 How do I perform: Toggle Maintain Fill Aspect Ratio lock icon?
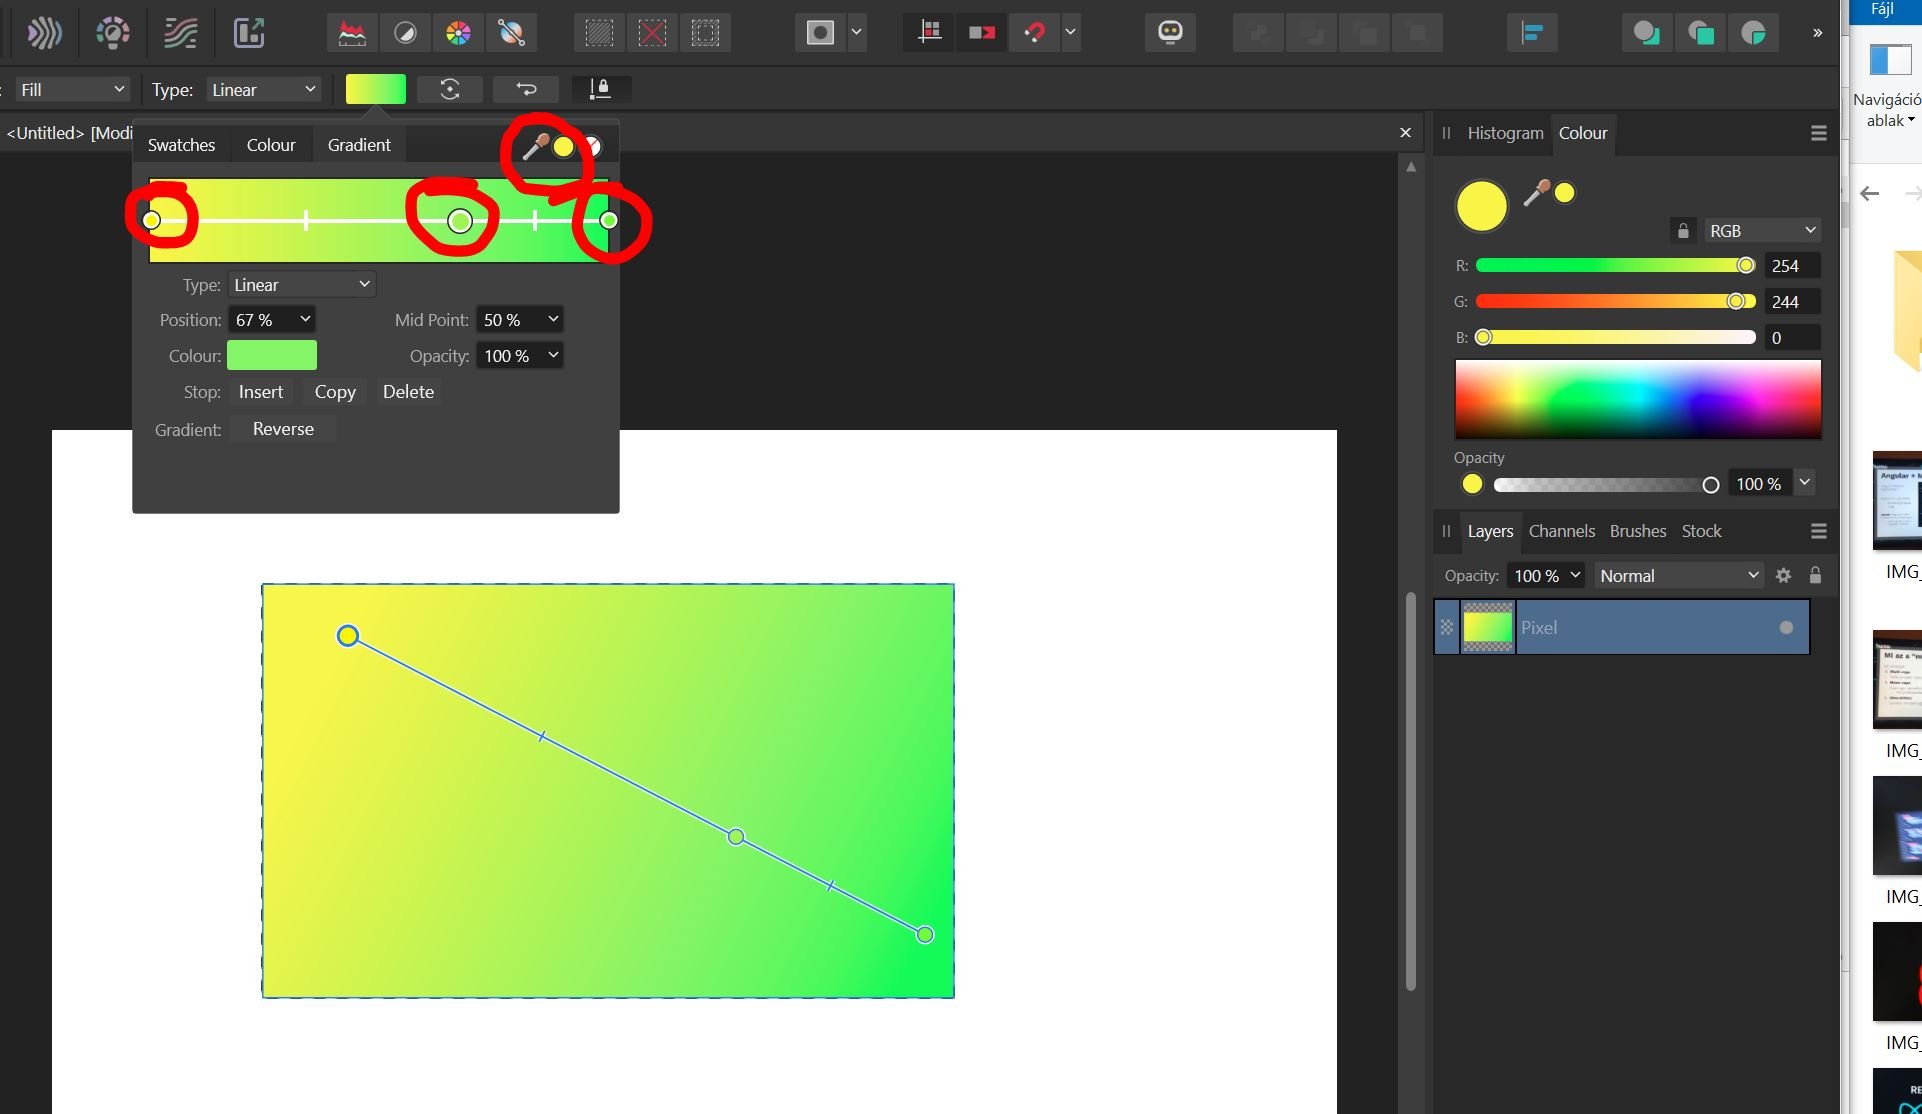(x=600, y=90)
